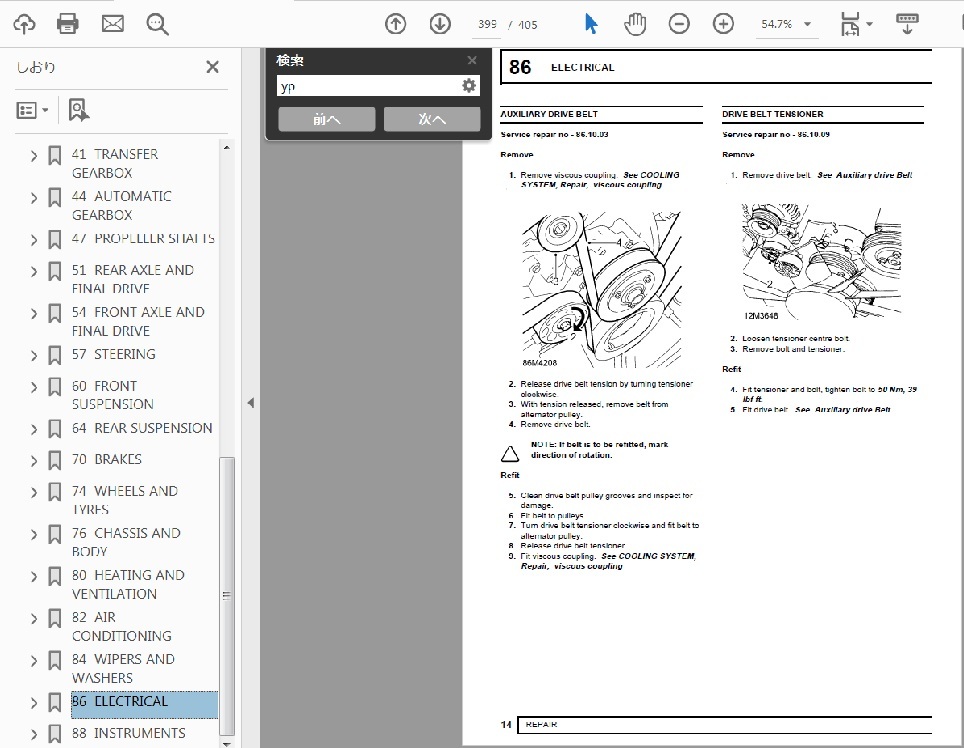This screenshot has height=748, width=964.
Task: Expand 60 FRONT SUSPENSION bookmark
Action: coord(34,388)
